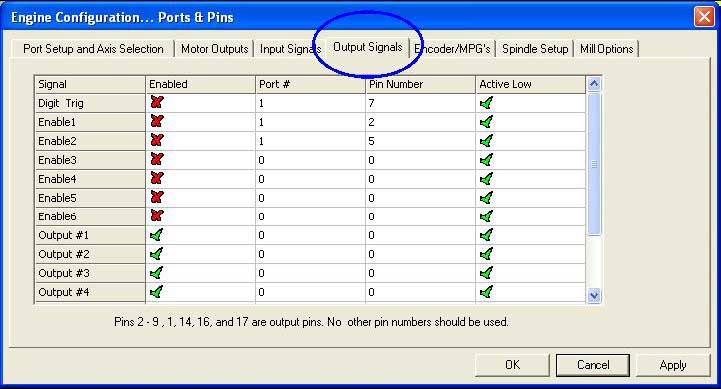Toggle Active Low check for Output #1
Viewport: 721px width, 389px height.
click(x=486, y=235)
